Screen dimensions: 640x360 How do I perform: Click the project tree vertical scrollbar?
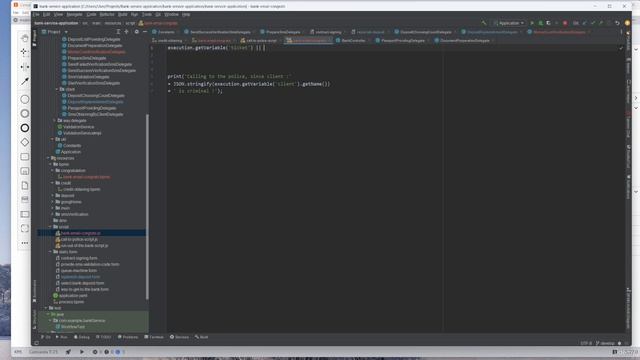pos(147,206)
